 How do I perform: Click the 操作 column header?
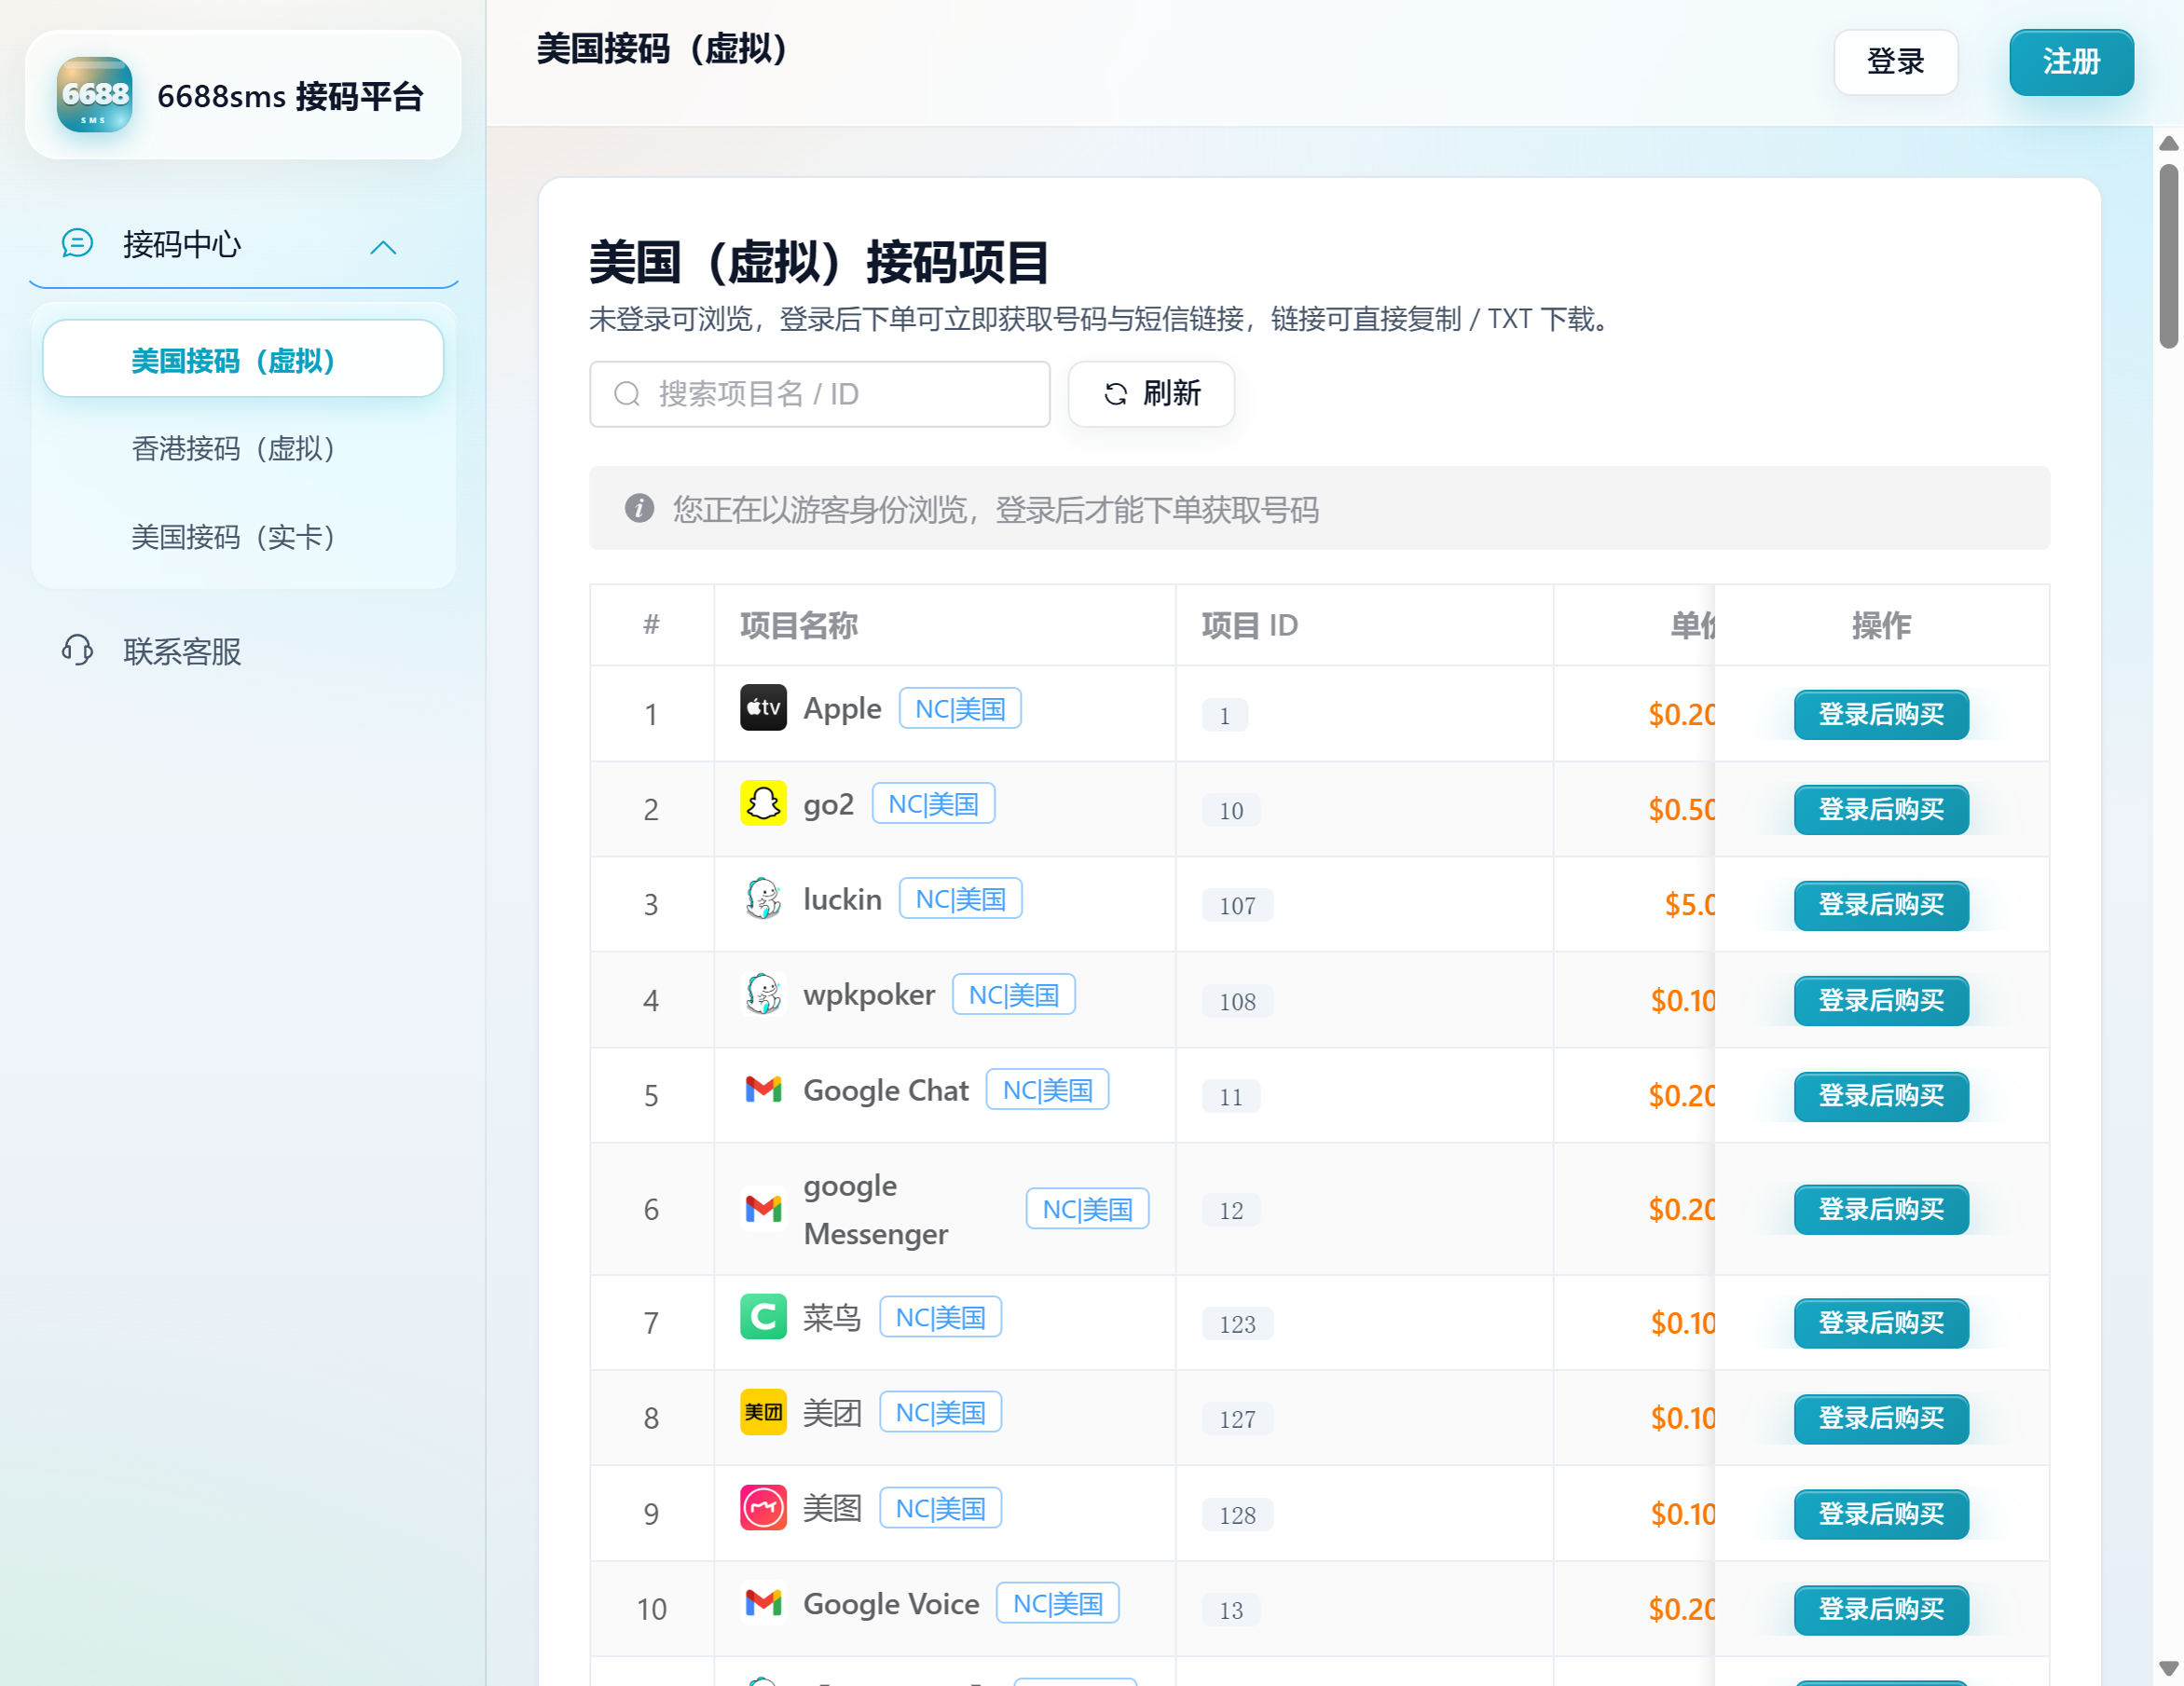point(1881,625)
